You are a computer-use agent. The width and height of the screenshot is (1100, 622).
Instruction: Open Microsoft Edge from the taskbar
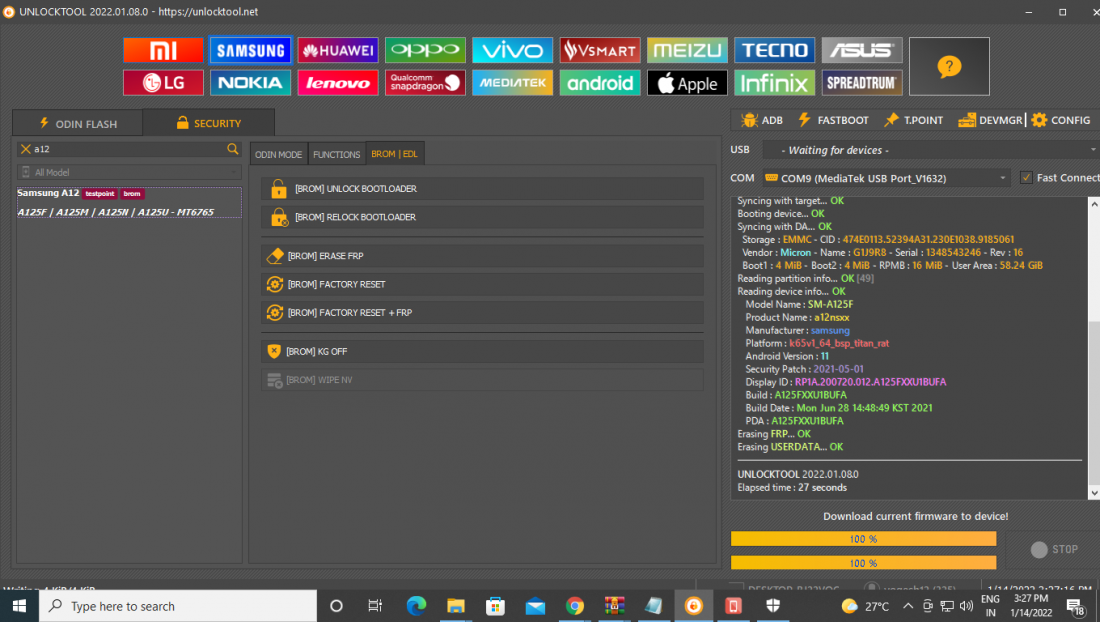pyautogui.click(x=416, y=606)
